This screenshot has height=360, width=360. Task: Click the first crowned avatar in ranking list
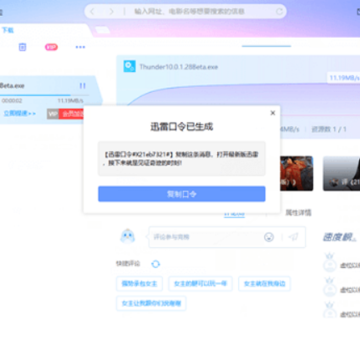tap(330, 262)
